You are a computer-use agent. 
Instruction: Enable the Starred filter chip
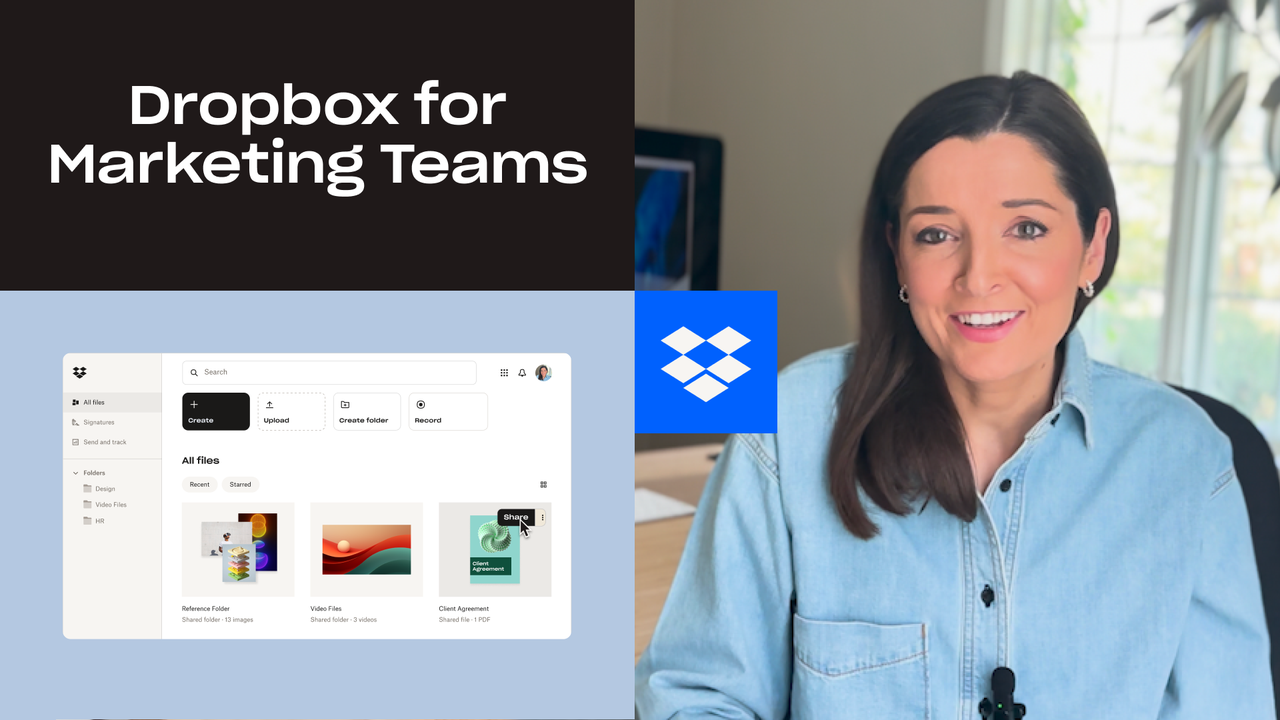(x=240, y=484)
